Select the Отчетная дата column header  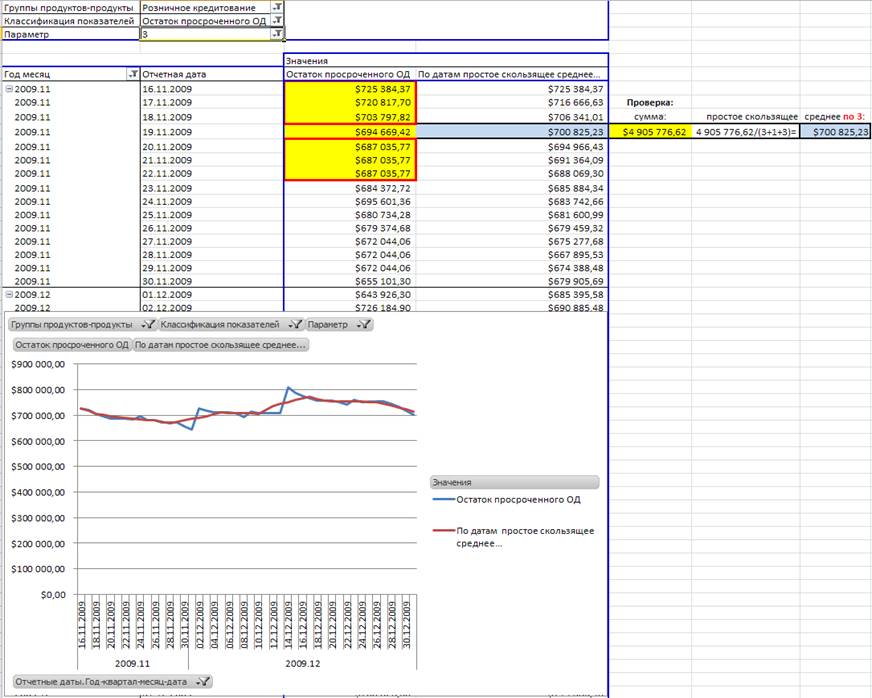(211, 74)
